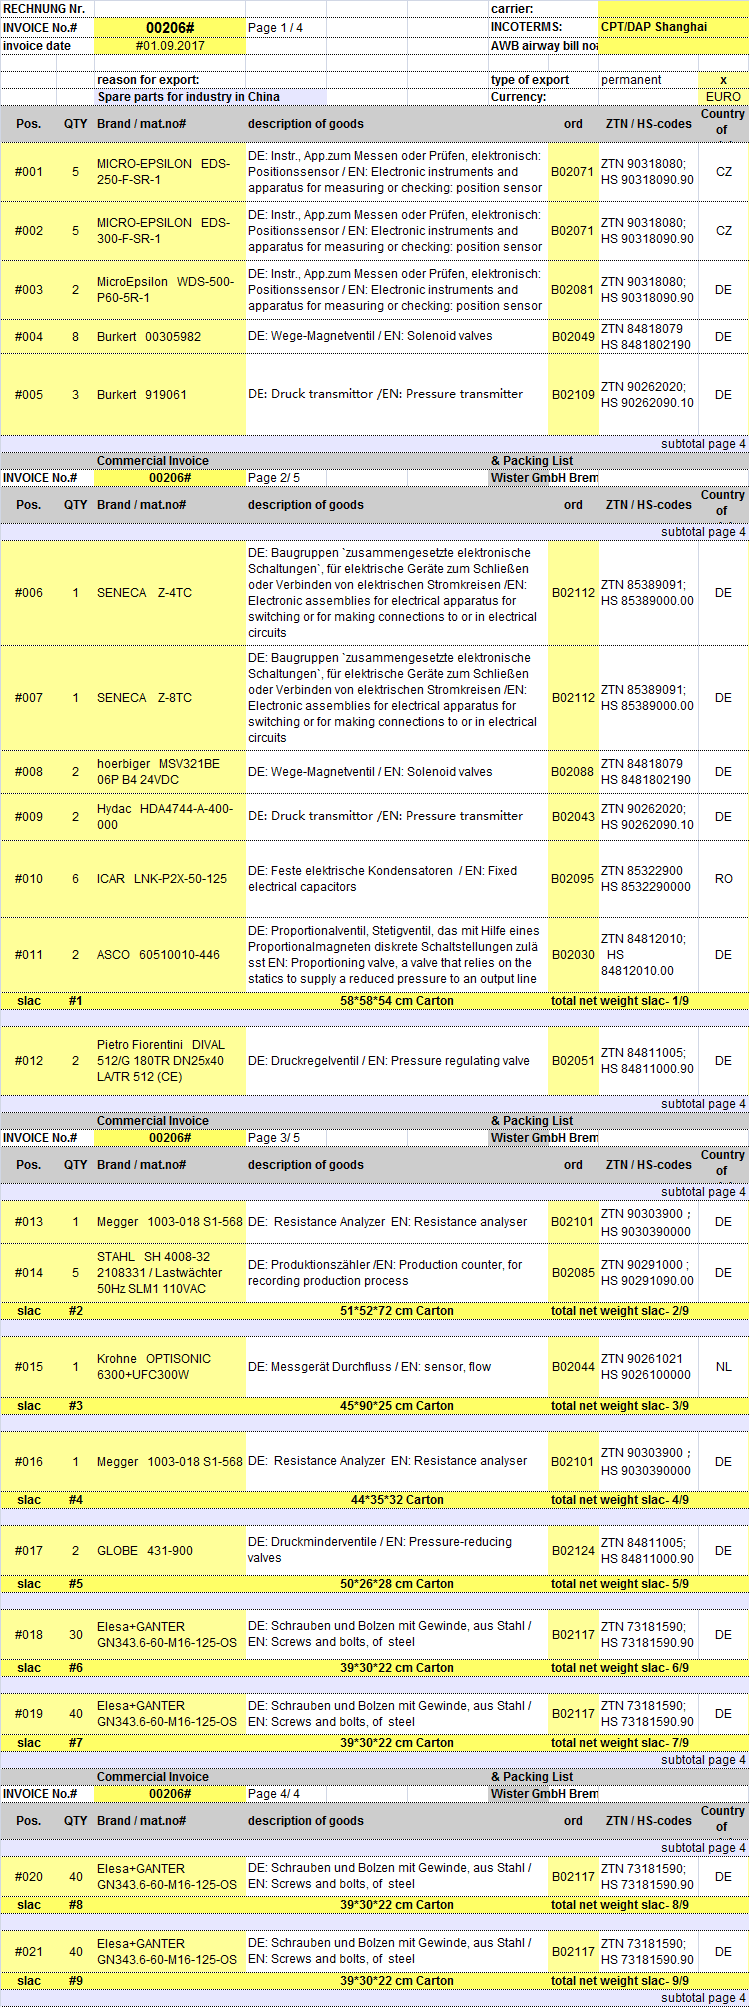Image resolution: width=749 pixels, height=2007 pixels.
Task: Click the 'SENECA Z-8TC' cell
Action: (170, 698)
